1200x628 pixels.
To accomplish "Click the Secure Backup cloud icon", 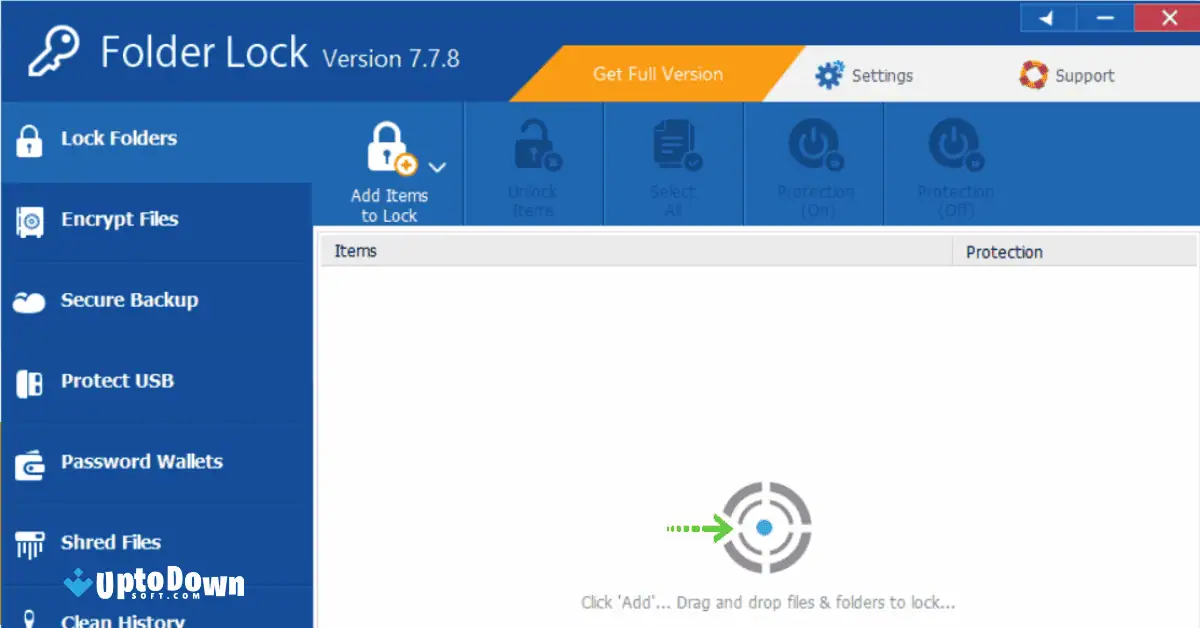I will tap(30, 300).
